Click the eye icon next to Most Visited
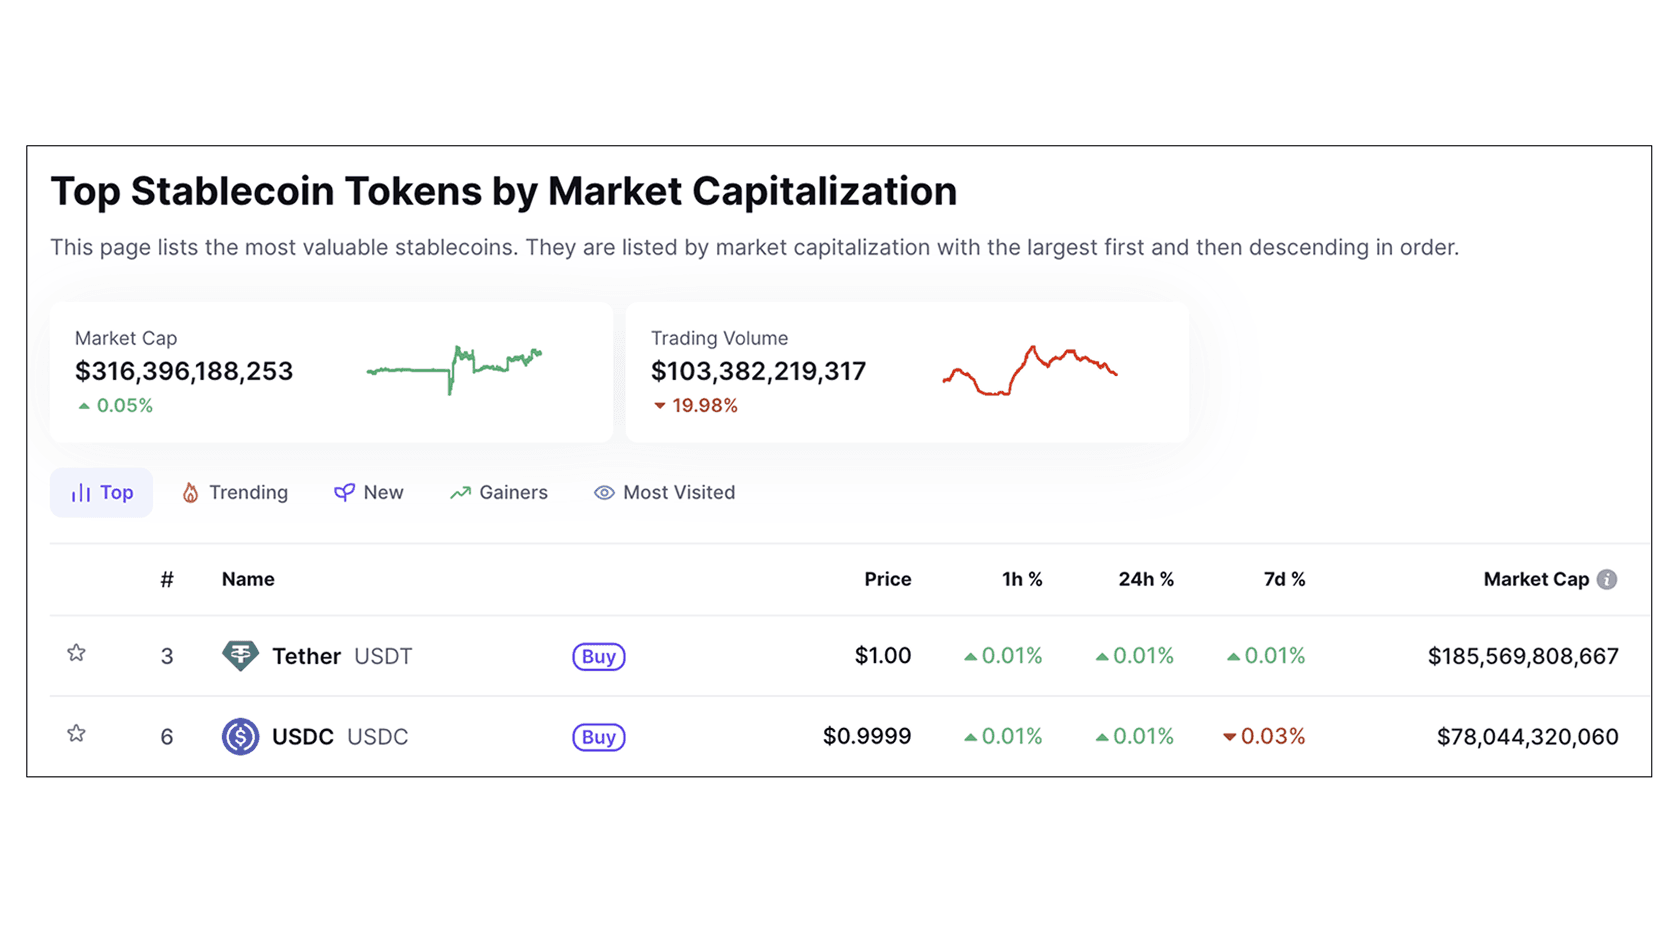The height and width of the screenshot is (944, 1680). (602, 492)
